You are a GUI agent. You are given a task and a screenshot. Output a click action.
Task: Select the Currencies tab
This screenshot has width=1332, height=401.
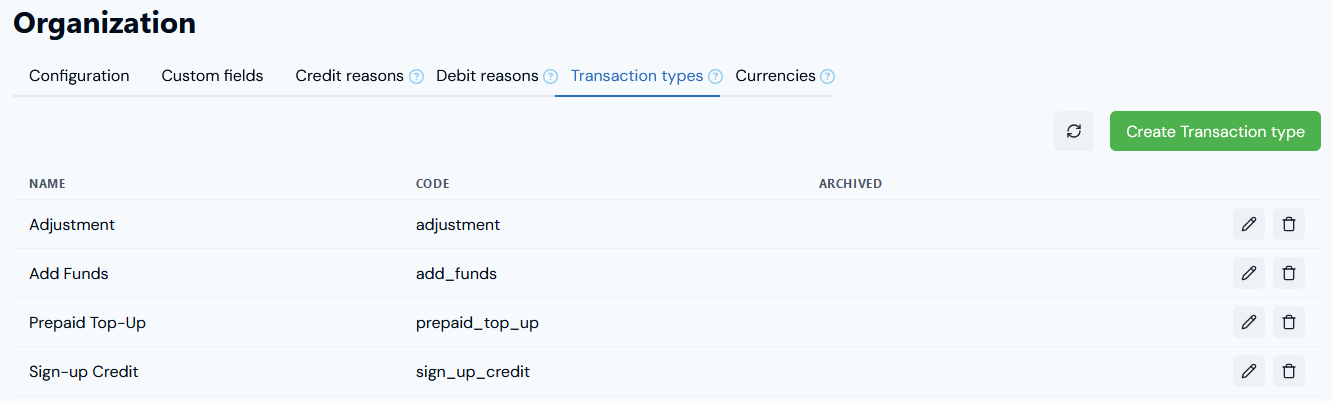pos(775,76)
